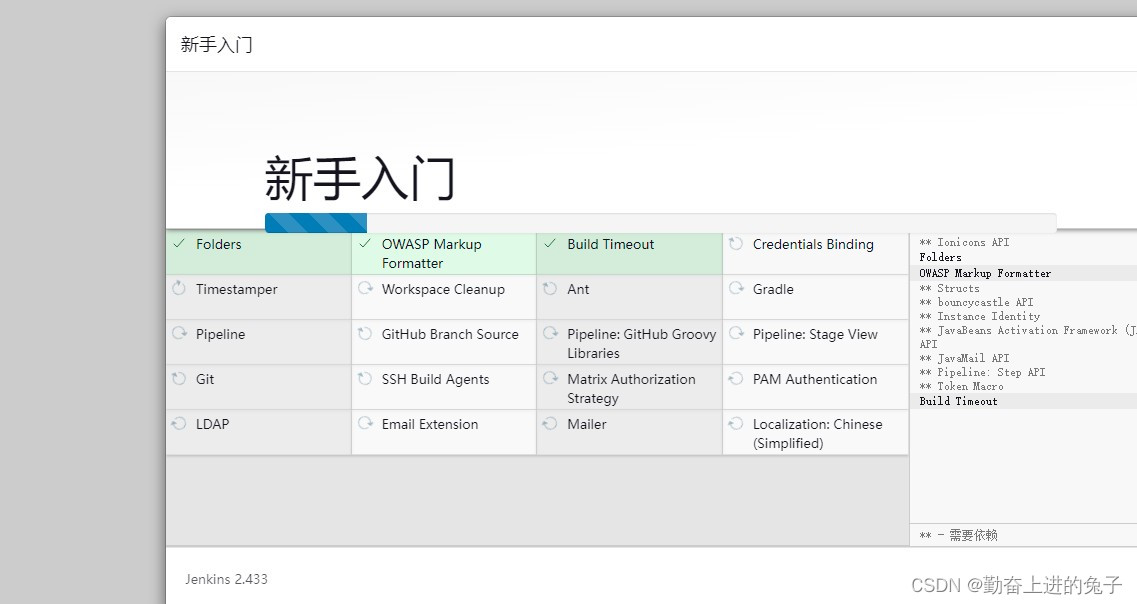This screenshot has height=604, width=1137.
Task: Click the large 新手入门 heading
Action: (x=360, y=178)
